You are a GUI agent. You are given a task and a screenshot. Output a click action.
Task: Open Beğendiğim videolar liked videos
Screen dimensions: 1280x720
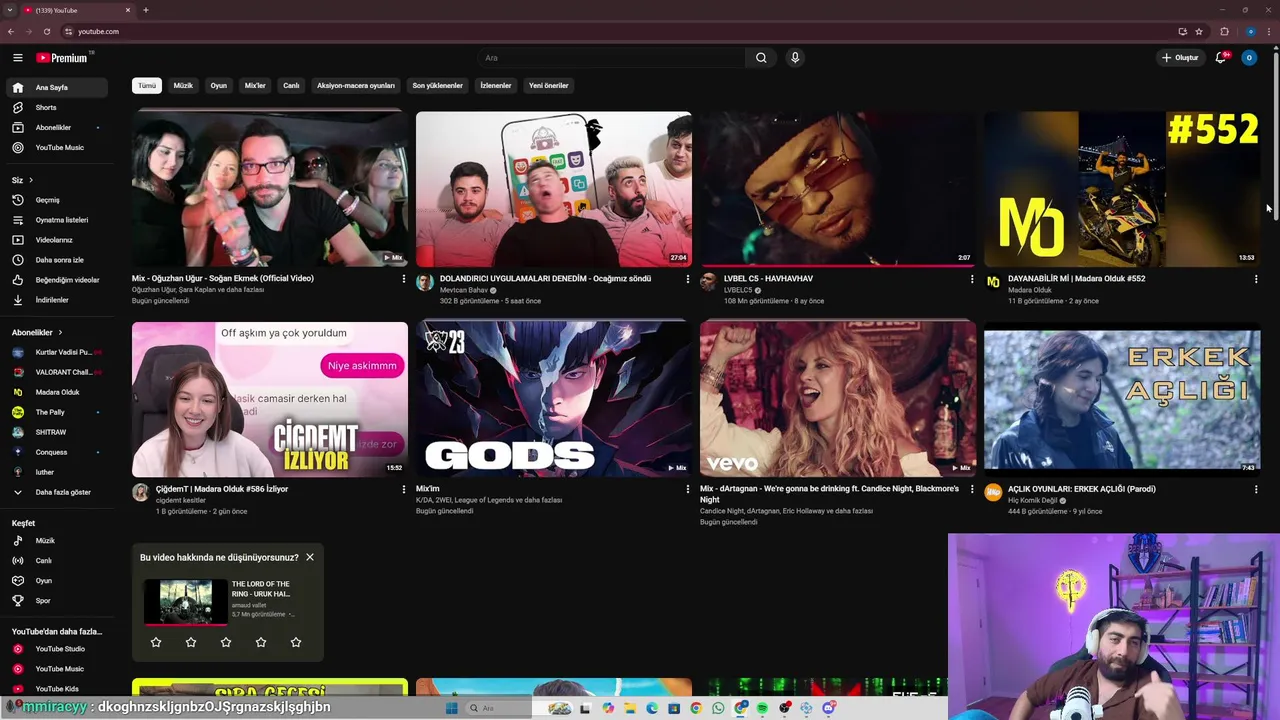point(56,280)
